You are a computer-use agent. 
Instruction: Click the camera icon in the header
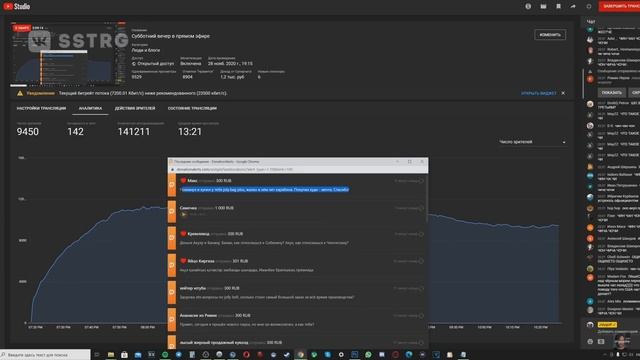click(x=543, y=6)
